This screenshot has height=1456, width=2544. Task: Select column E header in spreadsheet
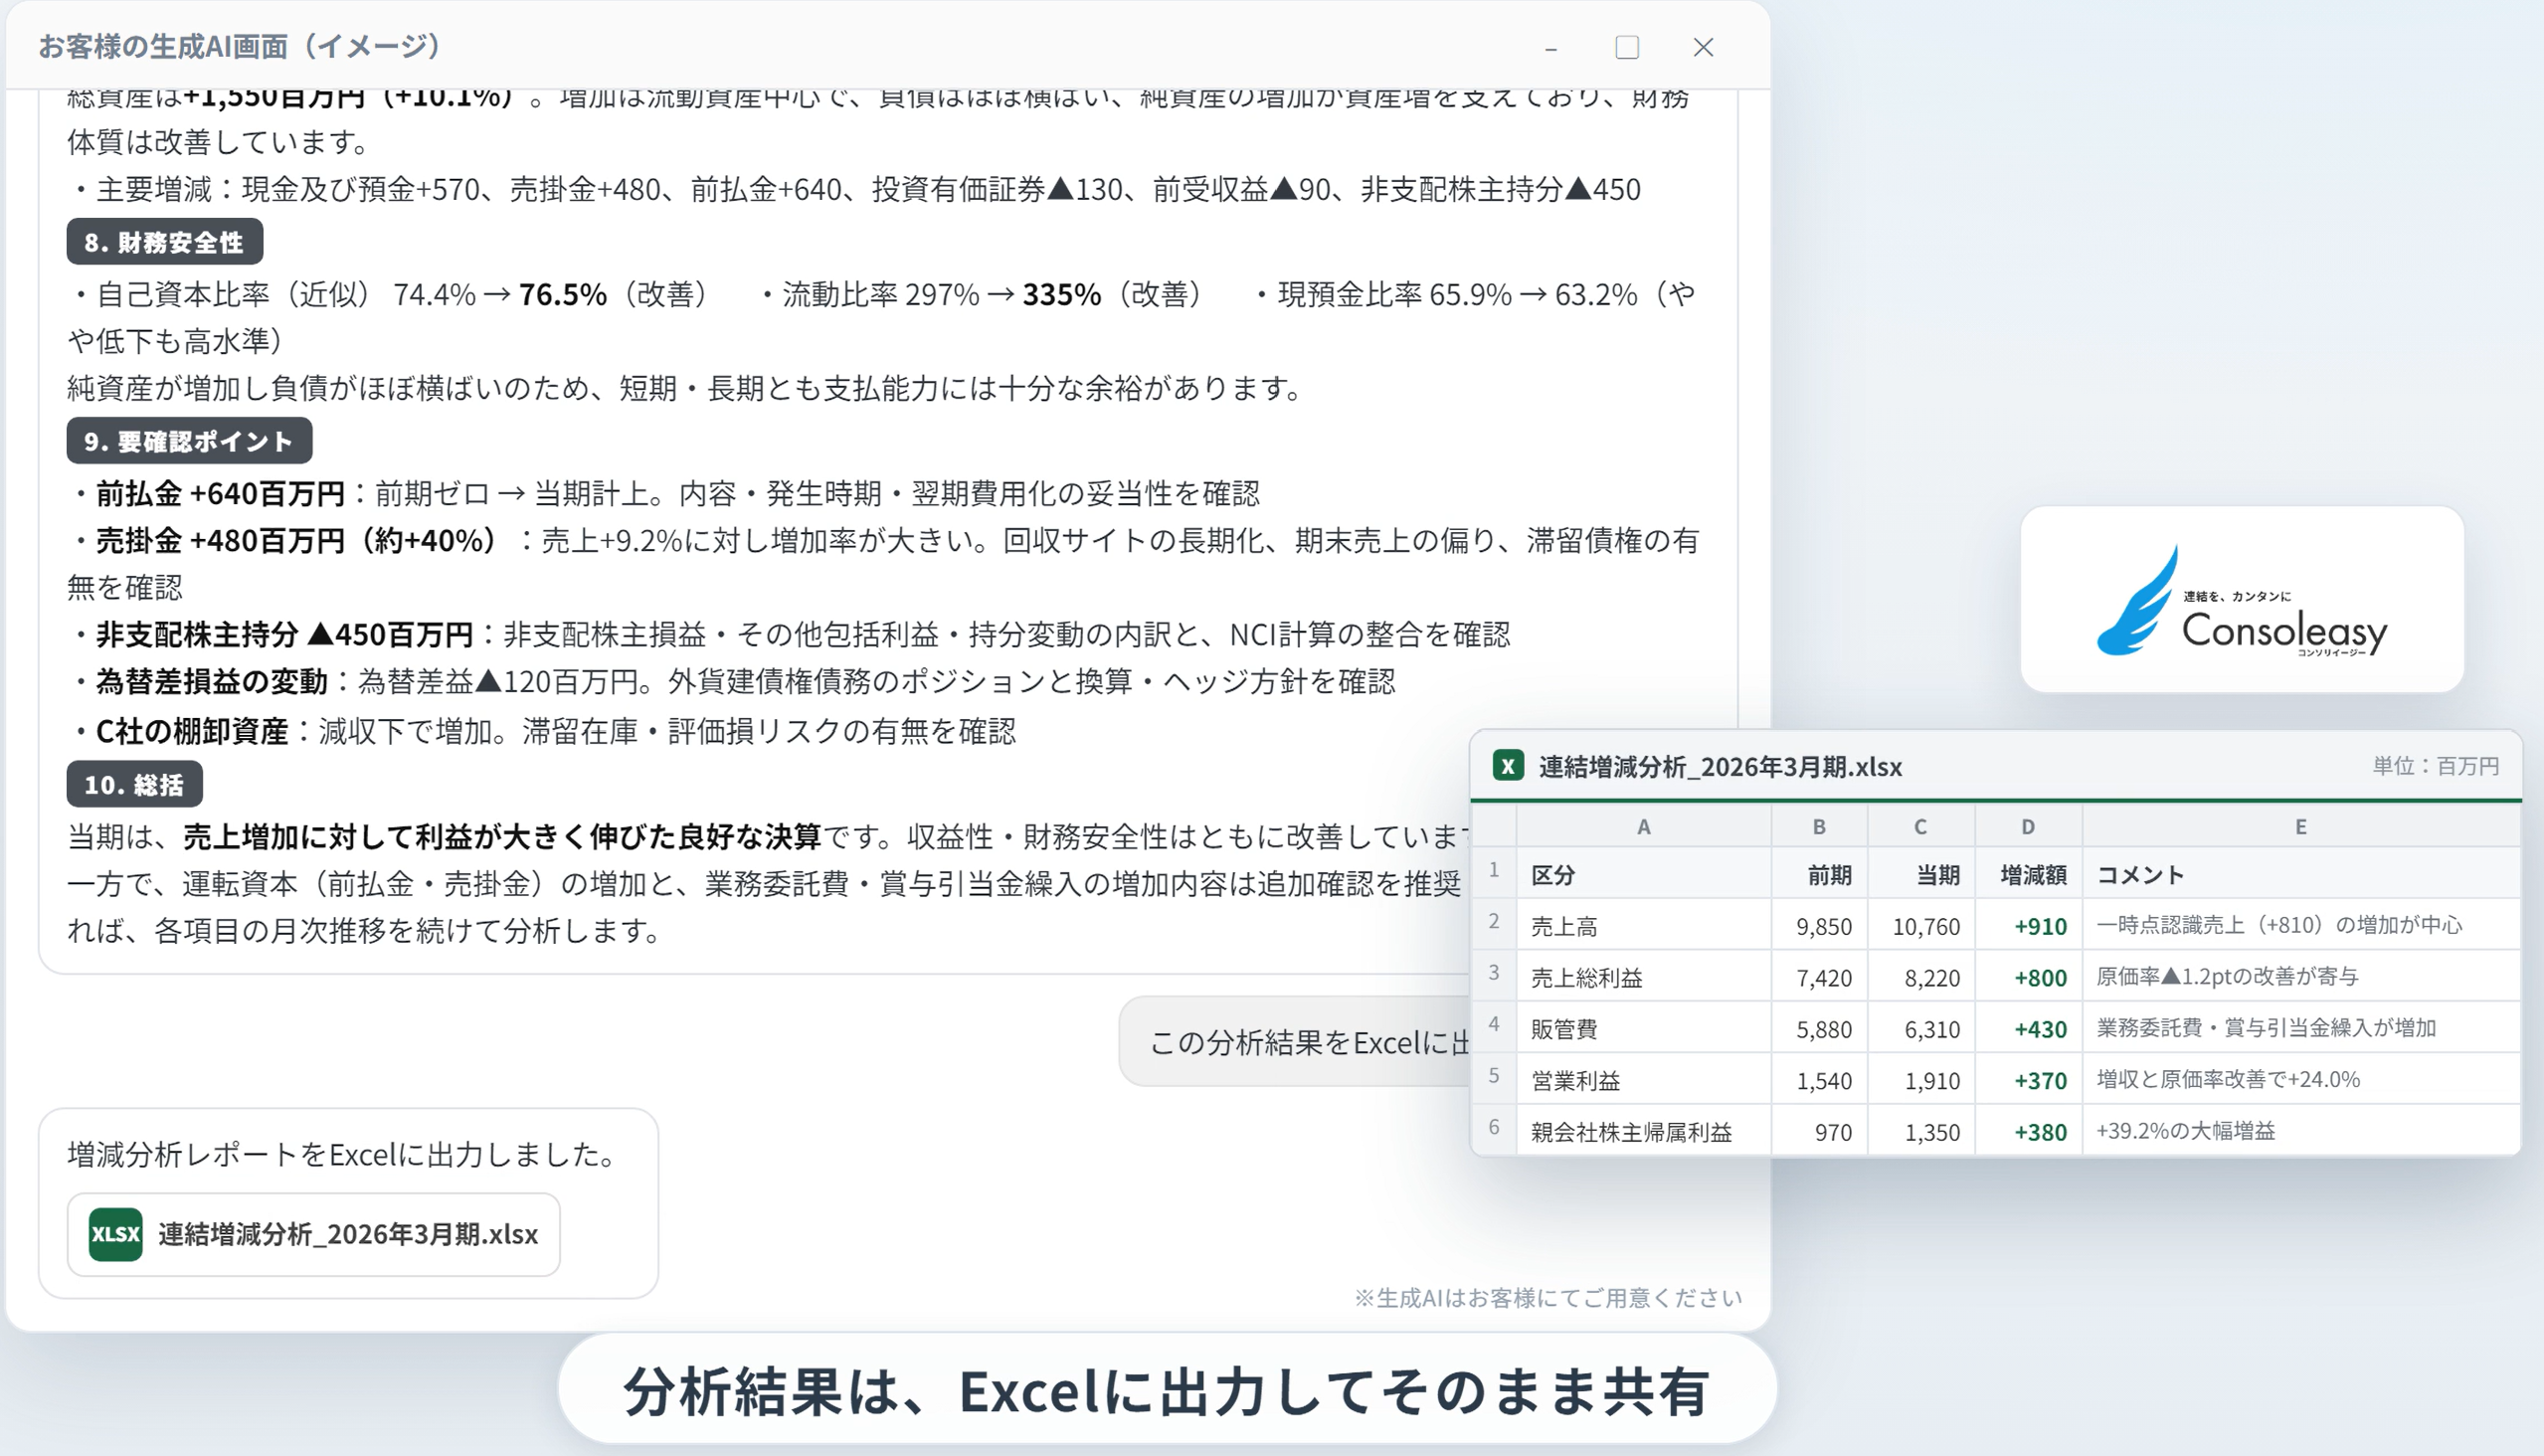[2301, 827]
